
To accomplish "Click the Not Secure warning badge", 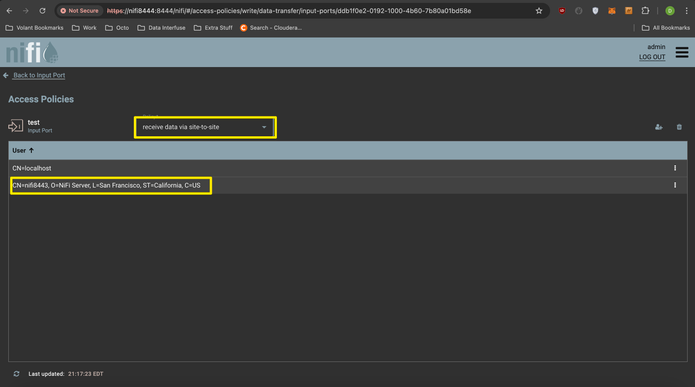I will coord(79,11).
